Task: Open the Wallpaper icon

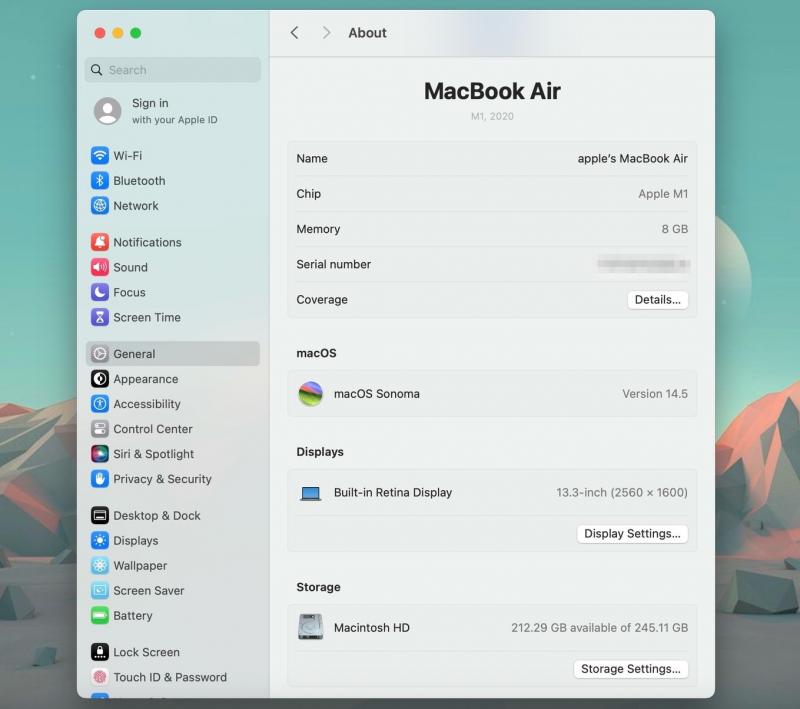Action: tap(100, 566)
